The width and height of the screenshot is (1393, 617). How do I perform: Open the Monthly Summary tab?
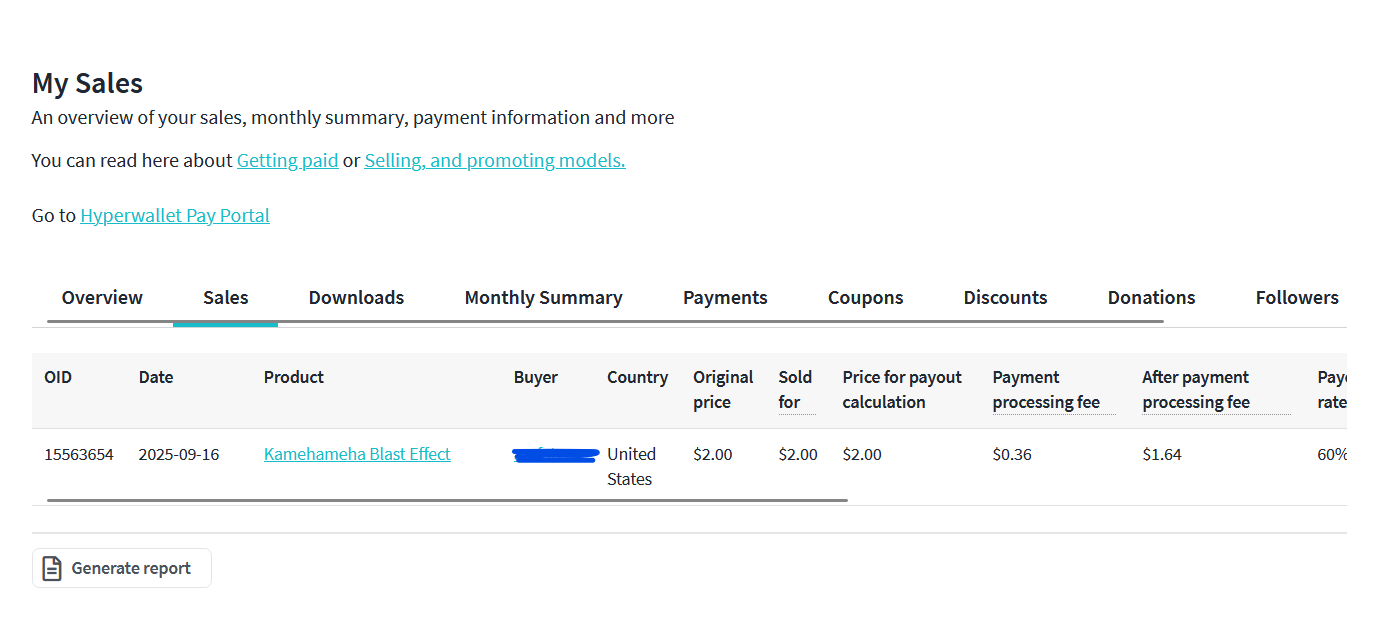(543, 298)
